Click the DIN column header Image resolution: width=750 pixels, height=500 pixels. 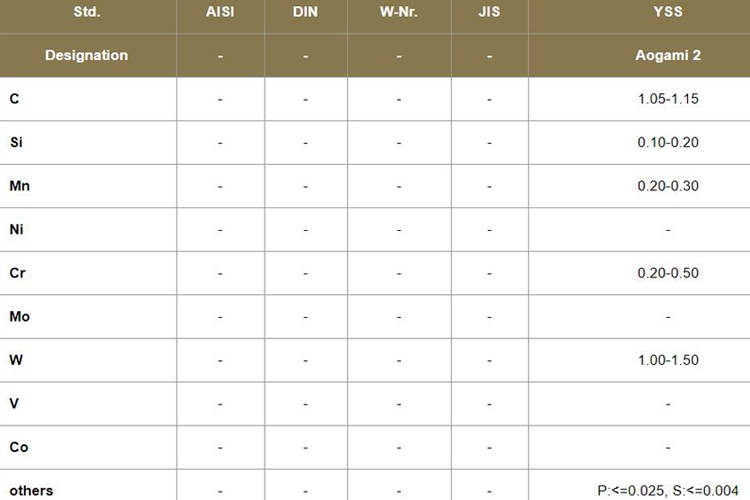pos(306,13)
